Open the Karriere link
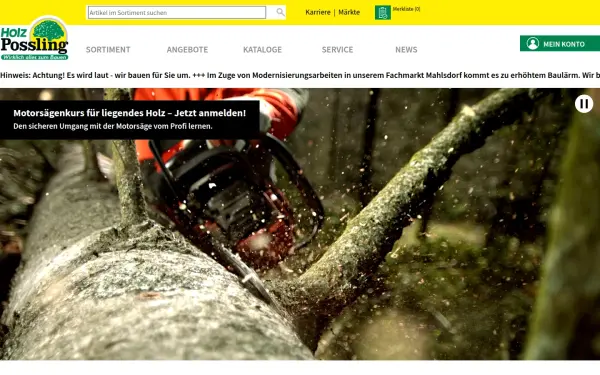Screen dimensions: 600x375 318,12
